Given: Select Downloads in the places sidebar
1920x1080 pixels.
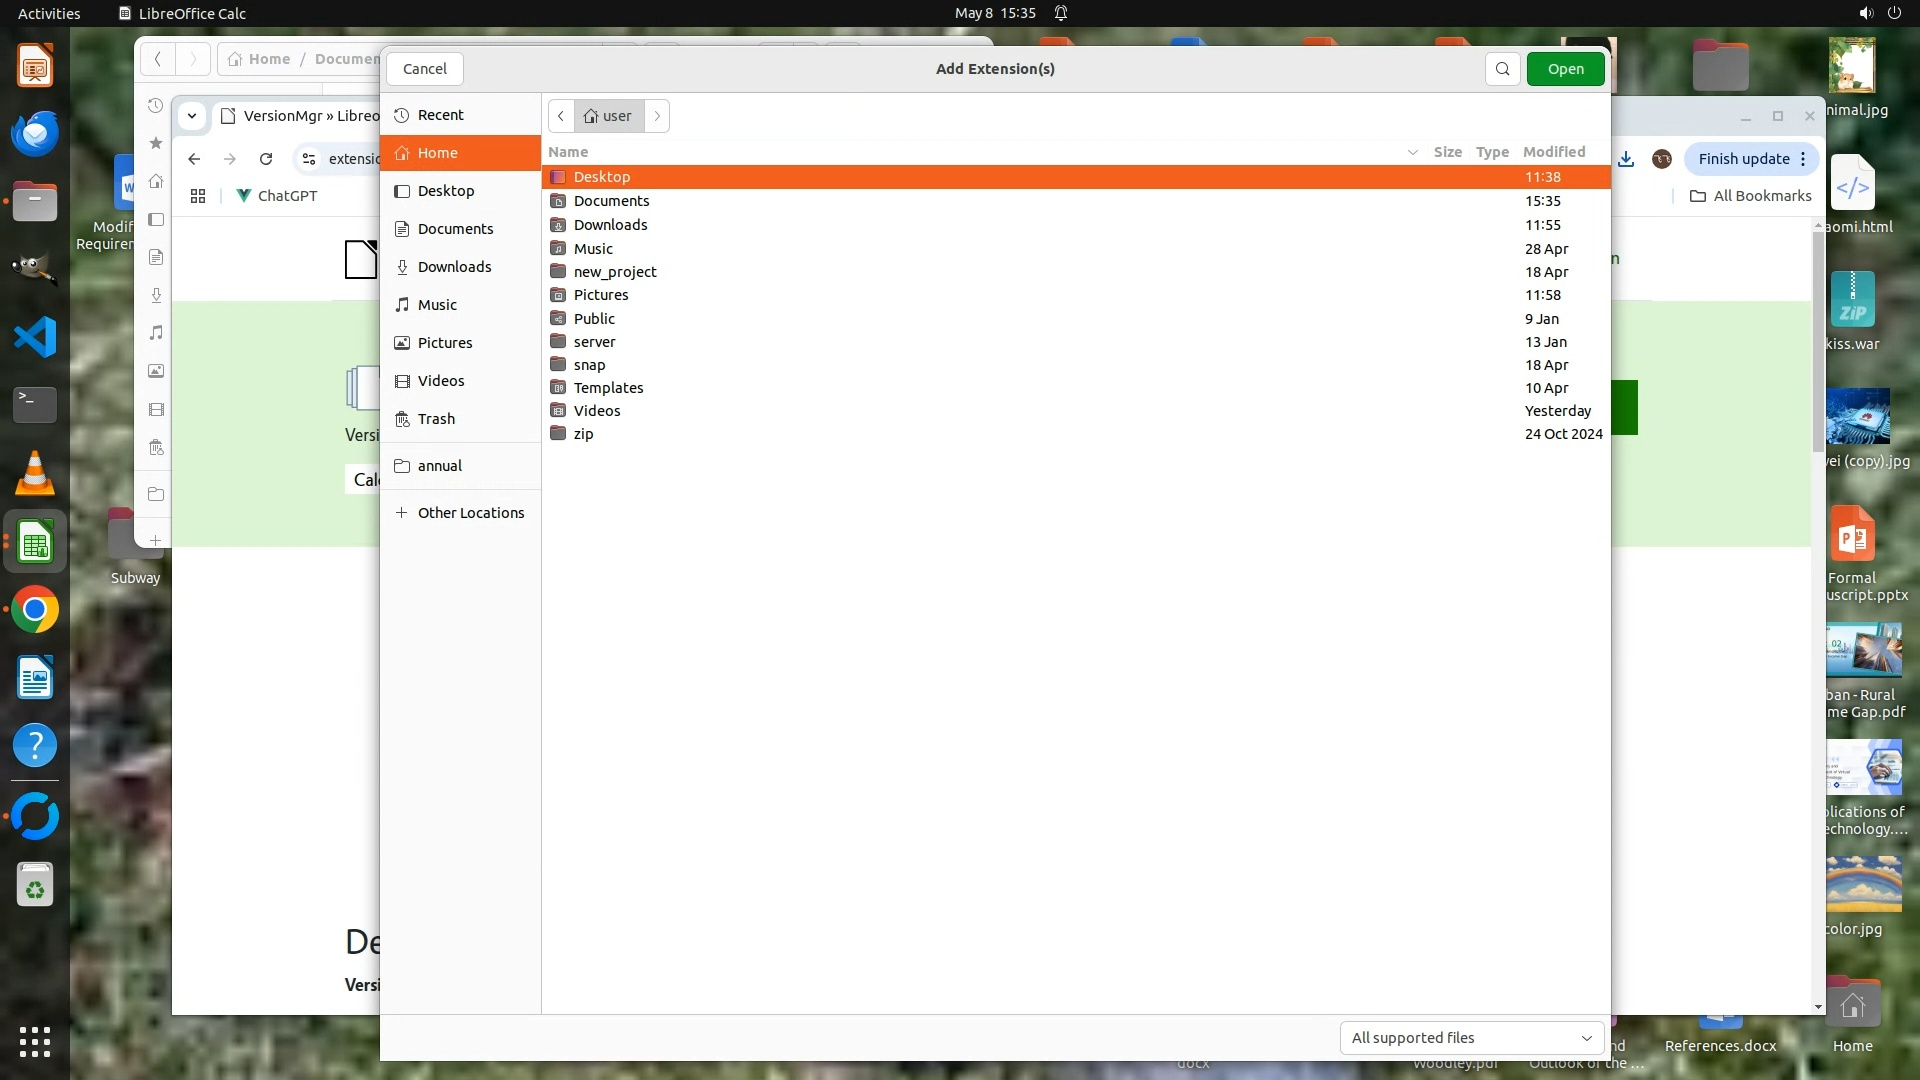Looking at the screenshot, I should pos(454,267).
